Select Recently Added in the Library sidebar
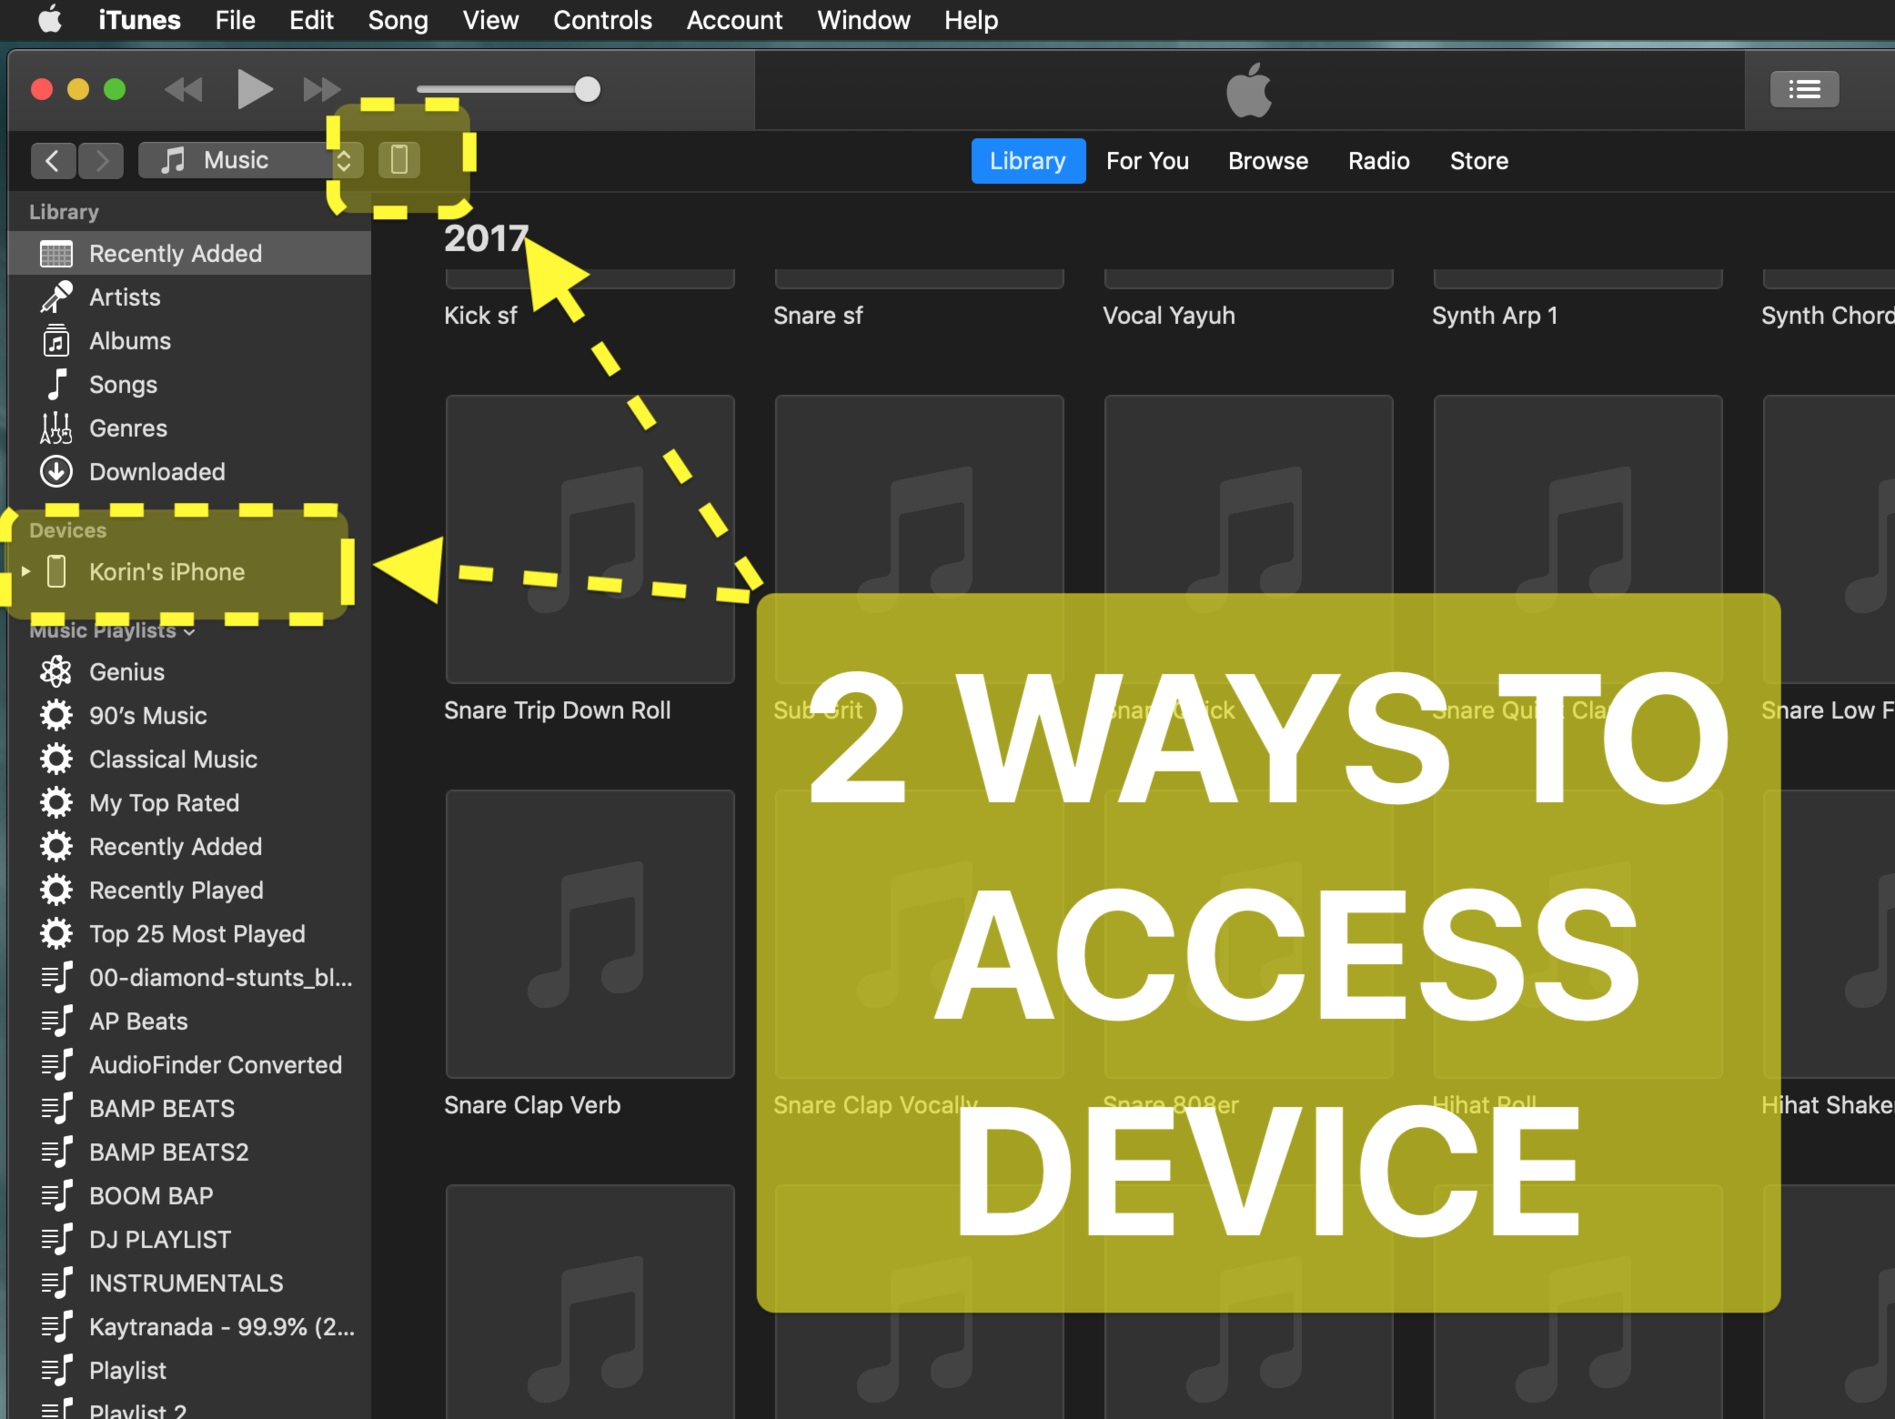 click(189, 254)
